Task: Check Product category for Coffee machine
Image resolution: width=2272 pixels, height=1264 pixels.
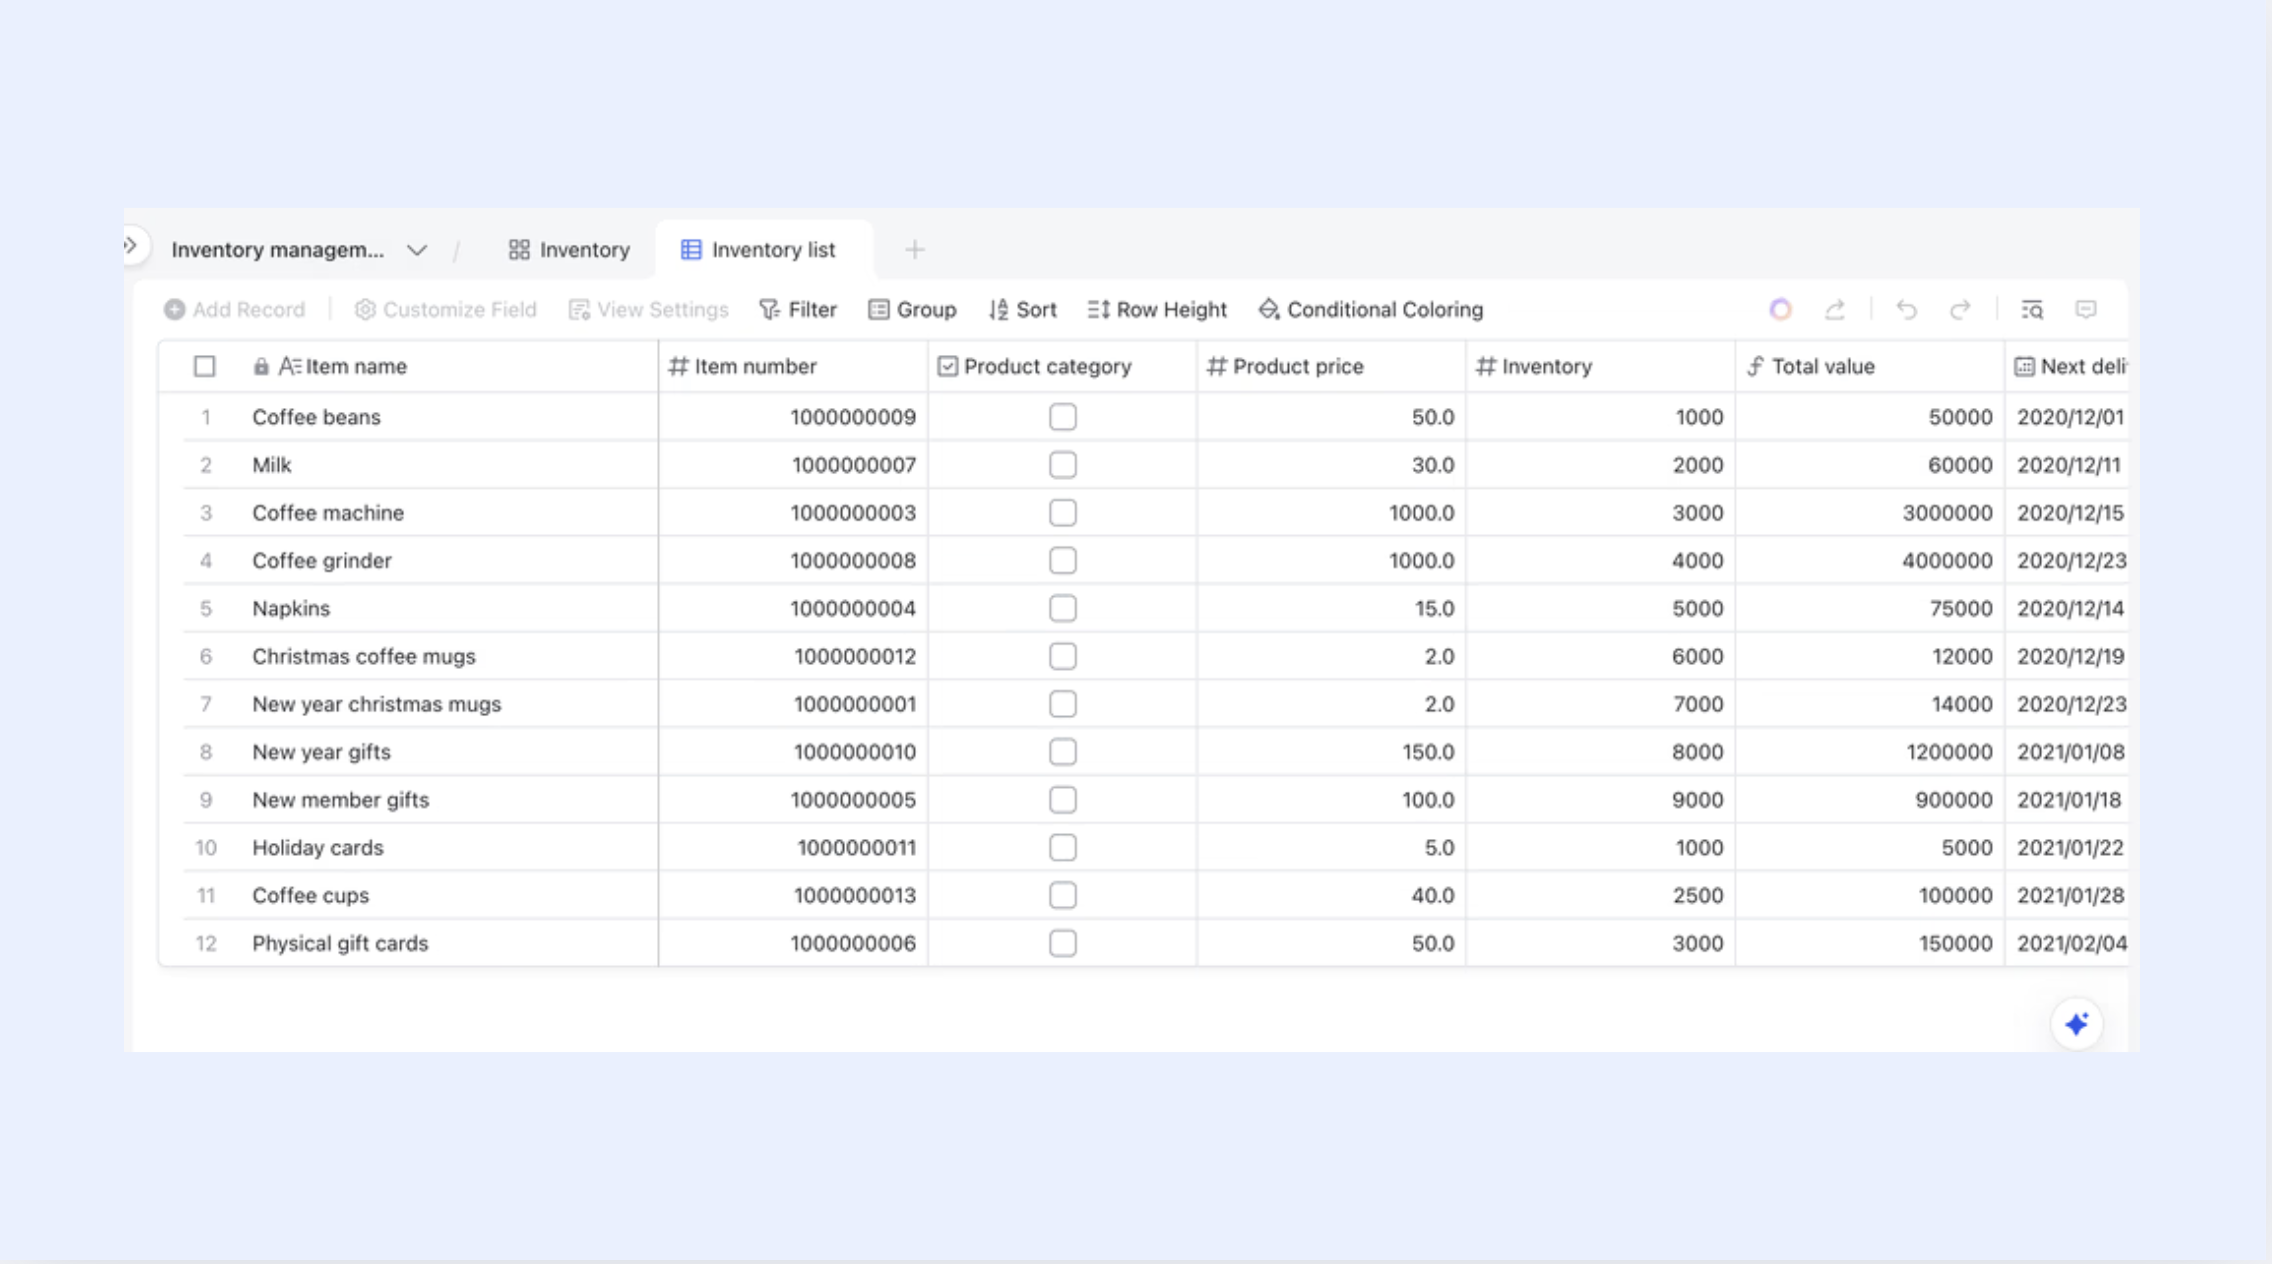Action: point(1063,513)
